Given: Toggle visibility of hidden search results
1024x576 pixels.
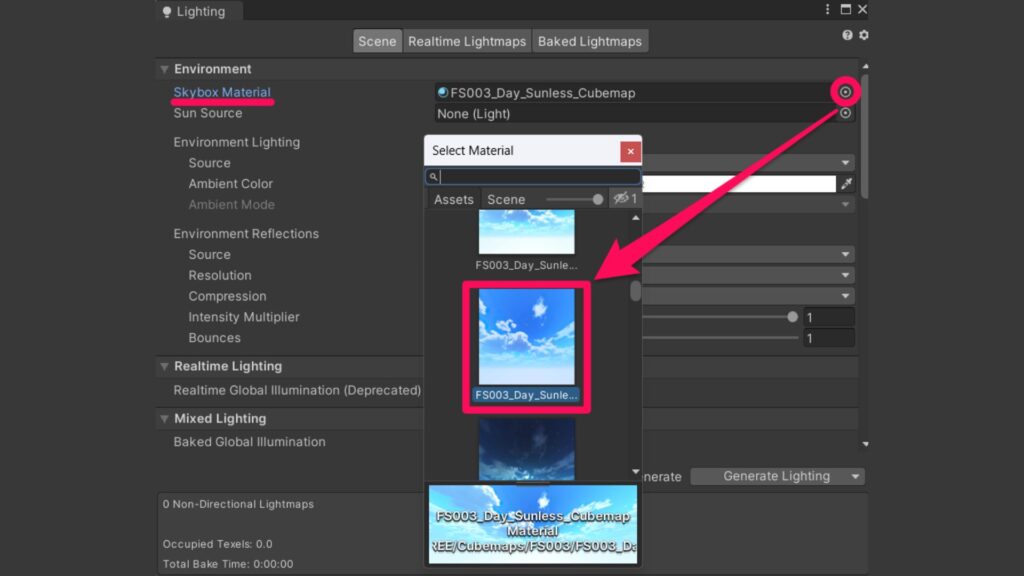Looking at the screenshot, I should tap(622, 199).
